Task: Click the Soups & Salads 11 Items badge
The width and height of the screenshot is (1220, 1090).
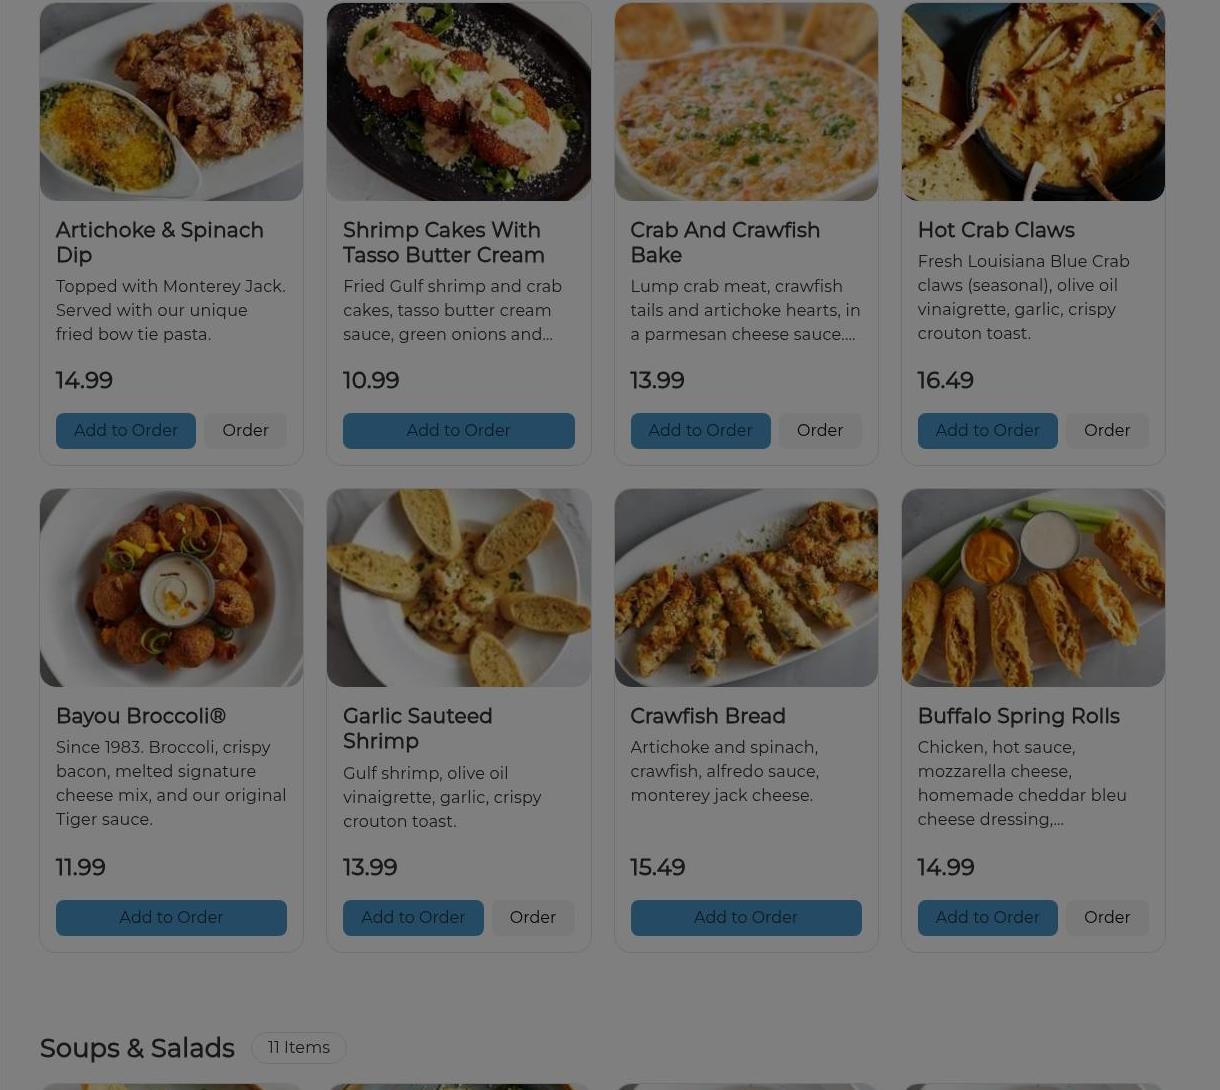Action: 298,1048
